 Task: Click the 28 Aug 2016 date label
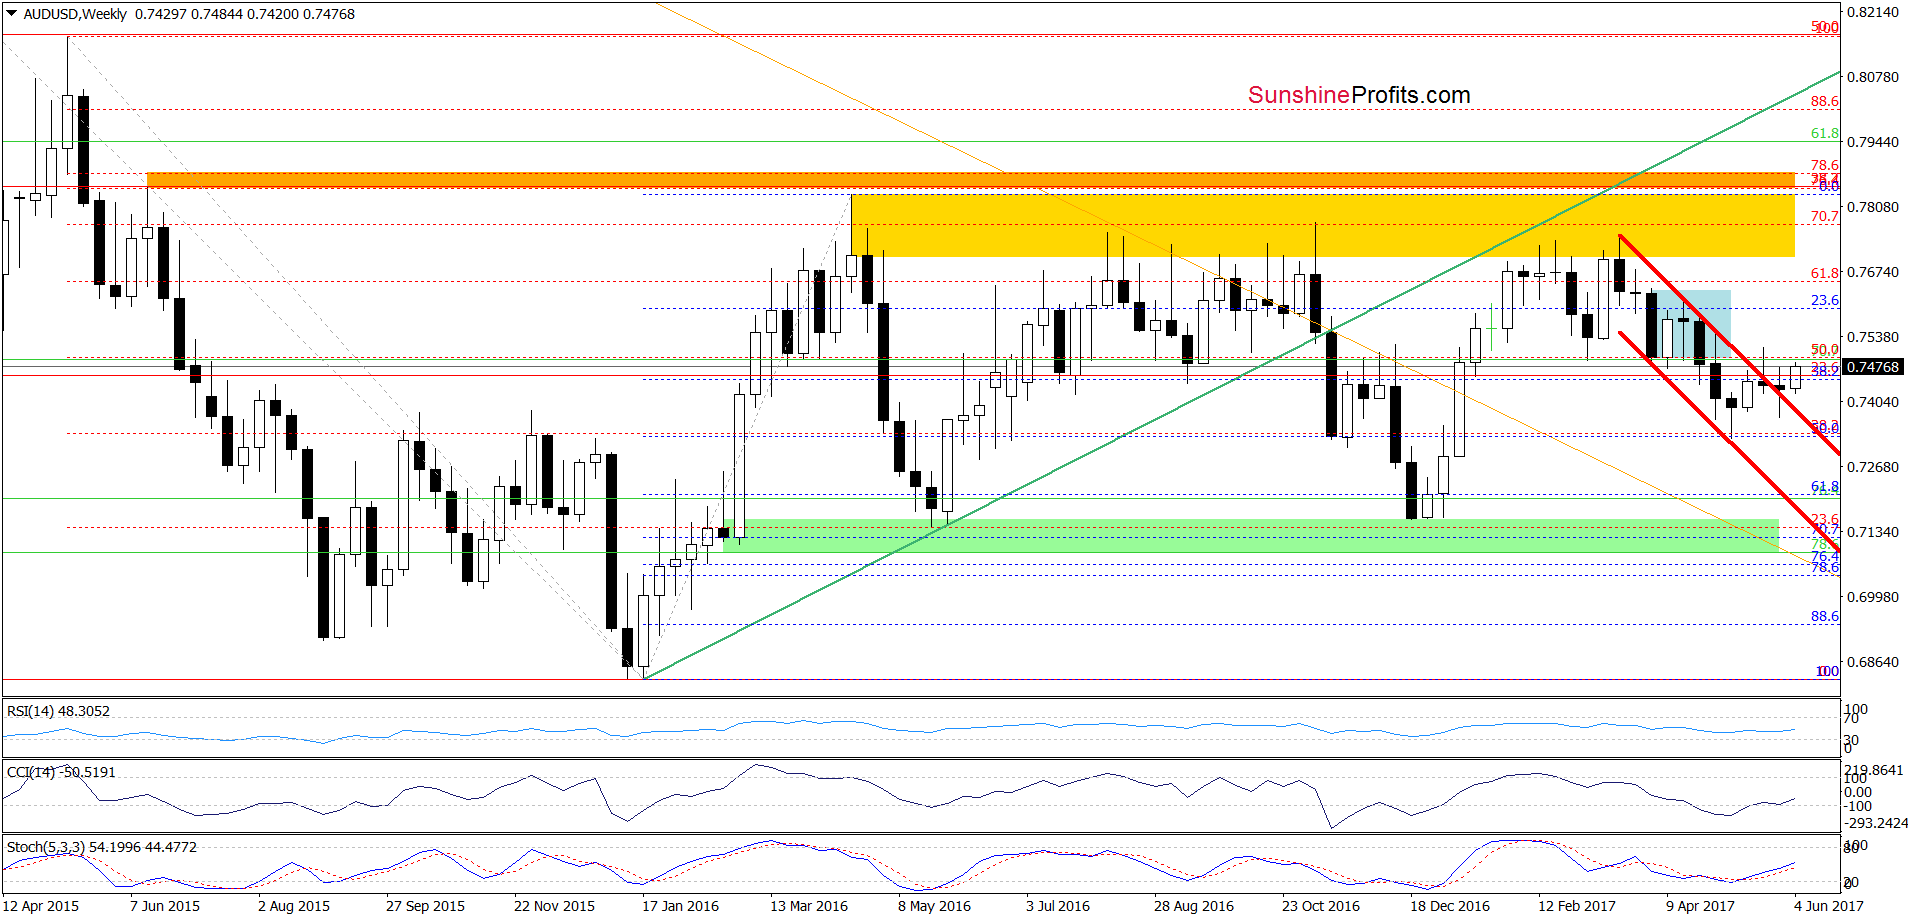tap(1194, 906)
